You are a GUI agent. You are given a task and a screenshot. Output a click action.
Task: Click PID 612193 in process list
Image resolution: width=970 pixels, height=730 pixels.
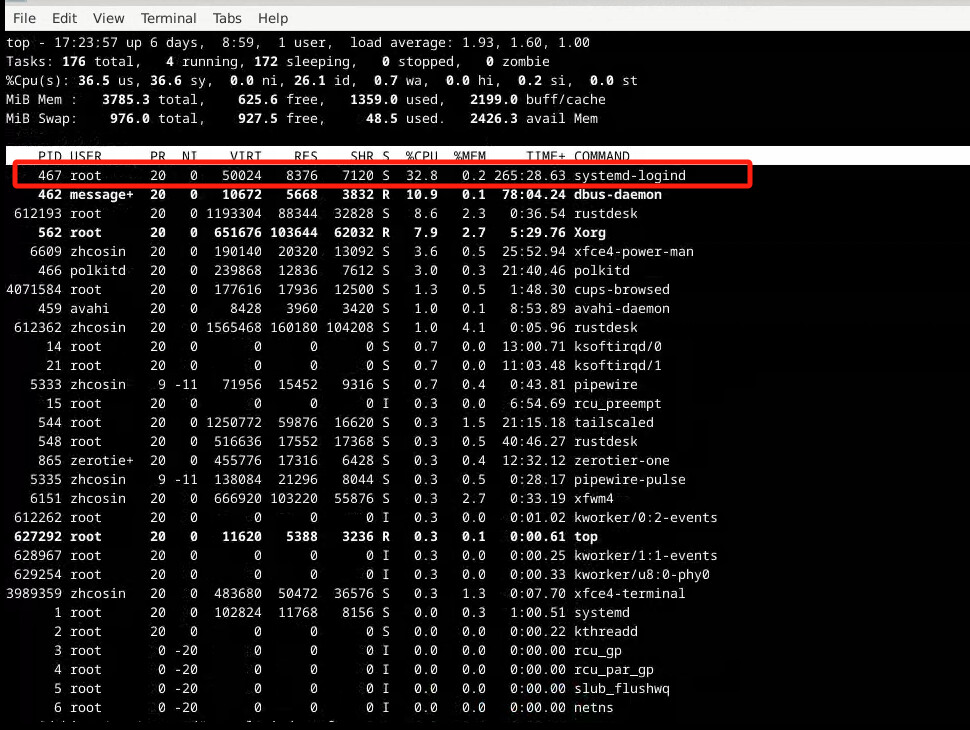pyautogui.click(x=38, y=213)
